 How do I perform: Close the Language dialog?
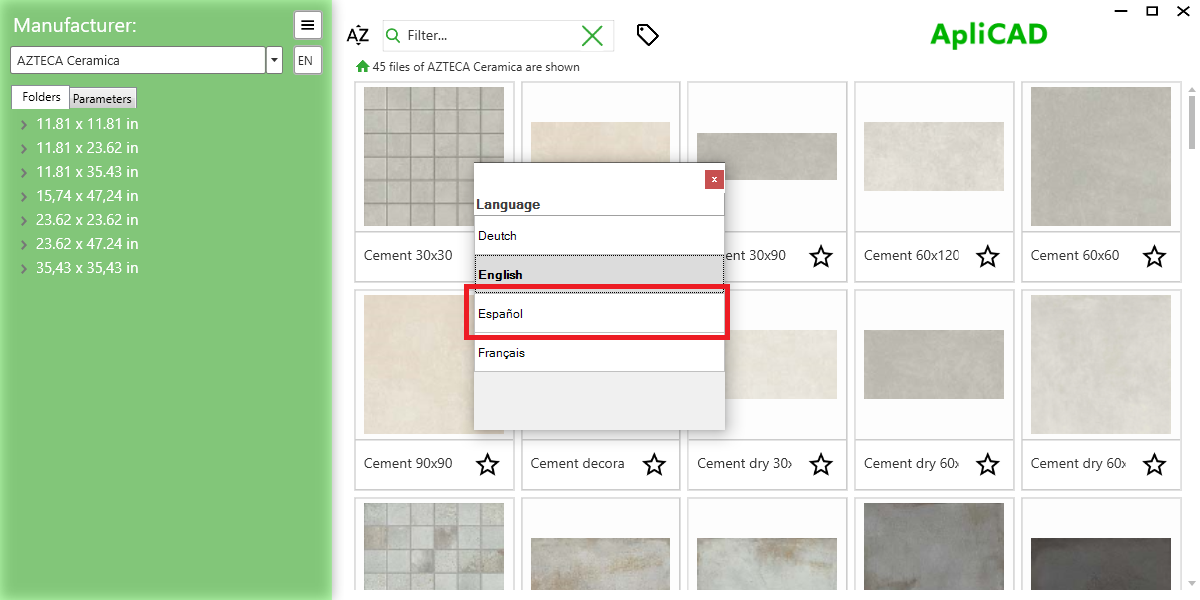(714, 179)
